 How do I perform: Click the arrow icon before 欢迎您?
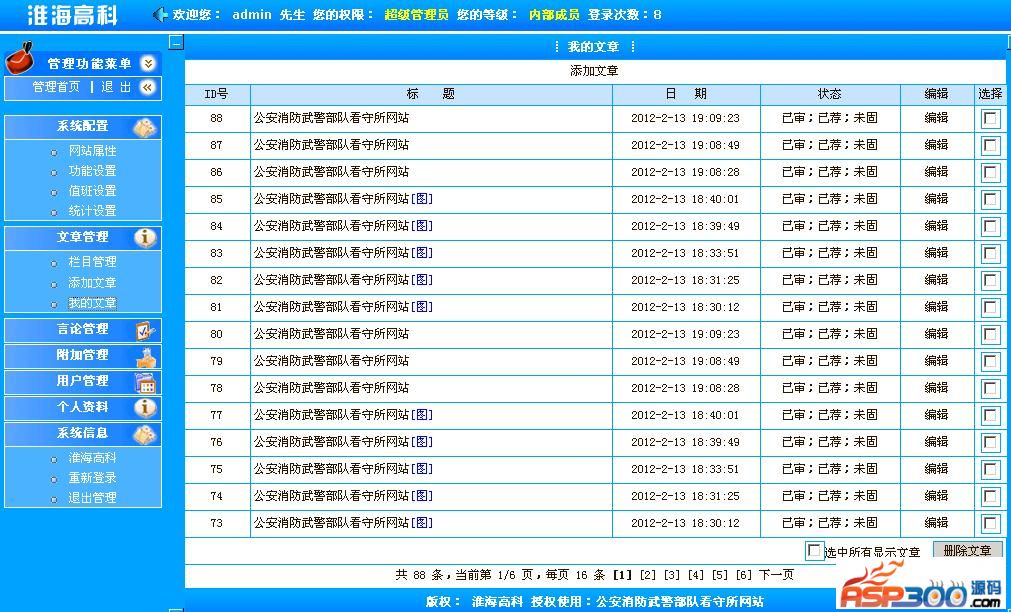click(x=160, y=14)
